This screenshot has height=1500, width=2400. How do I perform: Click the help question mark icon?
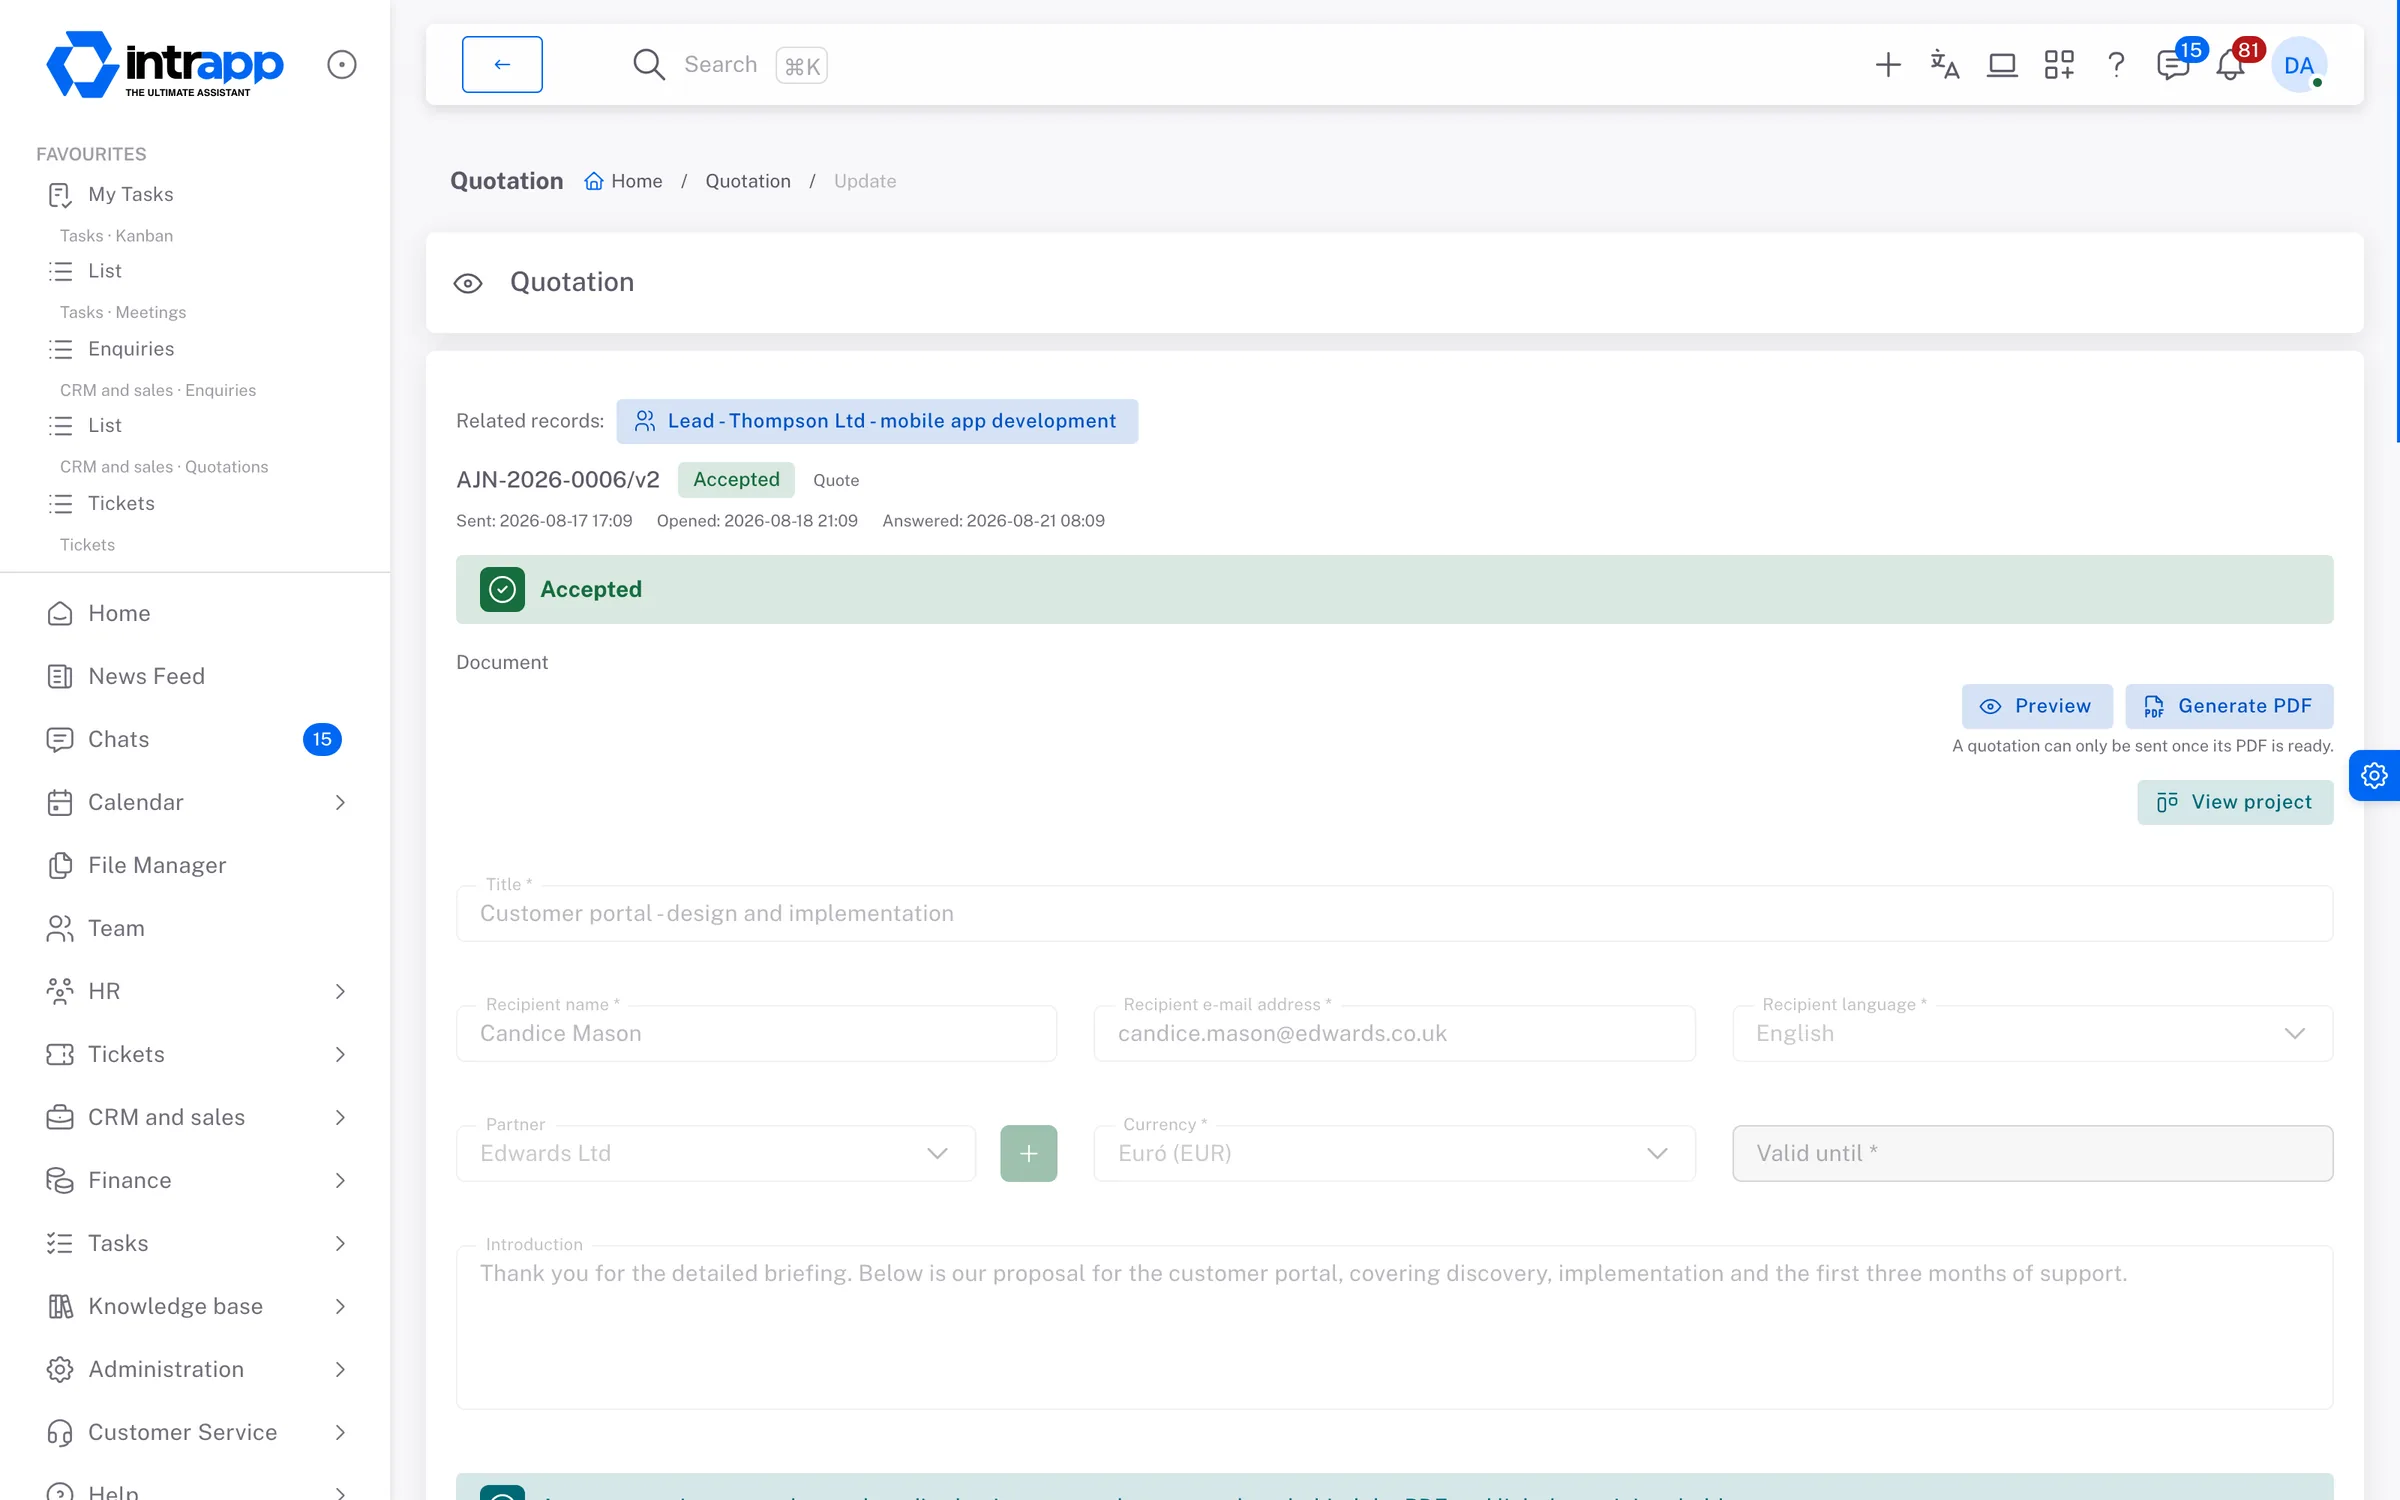tap(2116, 65)
